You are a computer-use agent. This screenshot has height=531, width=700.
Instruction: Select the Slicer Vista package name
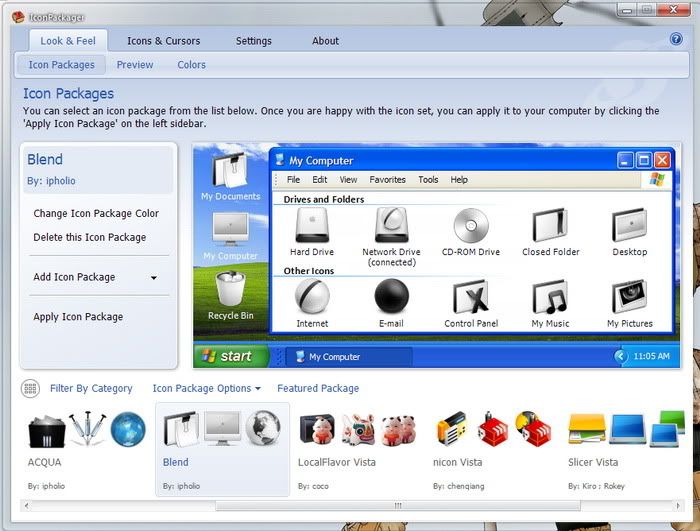point(593,462)
